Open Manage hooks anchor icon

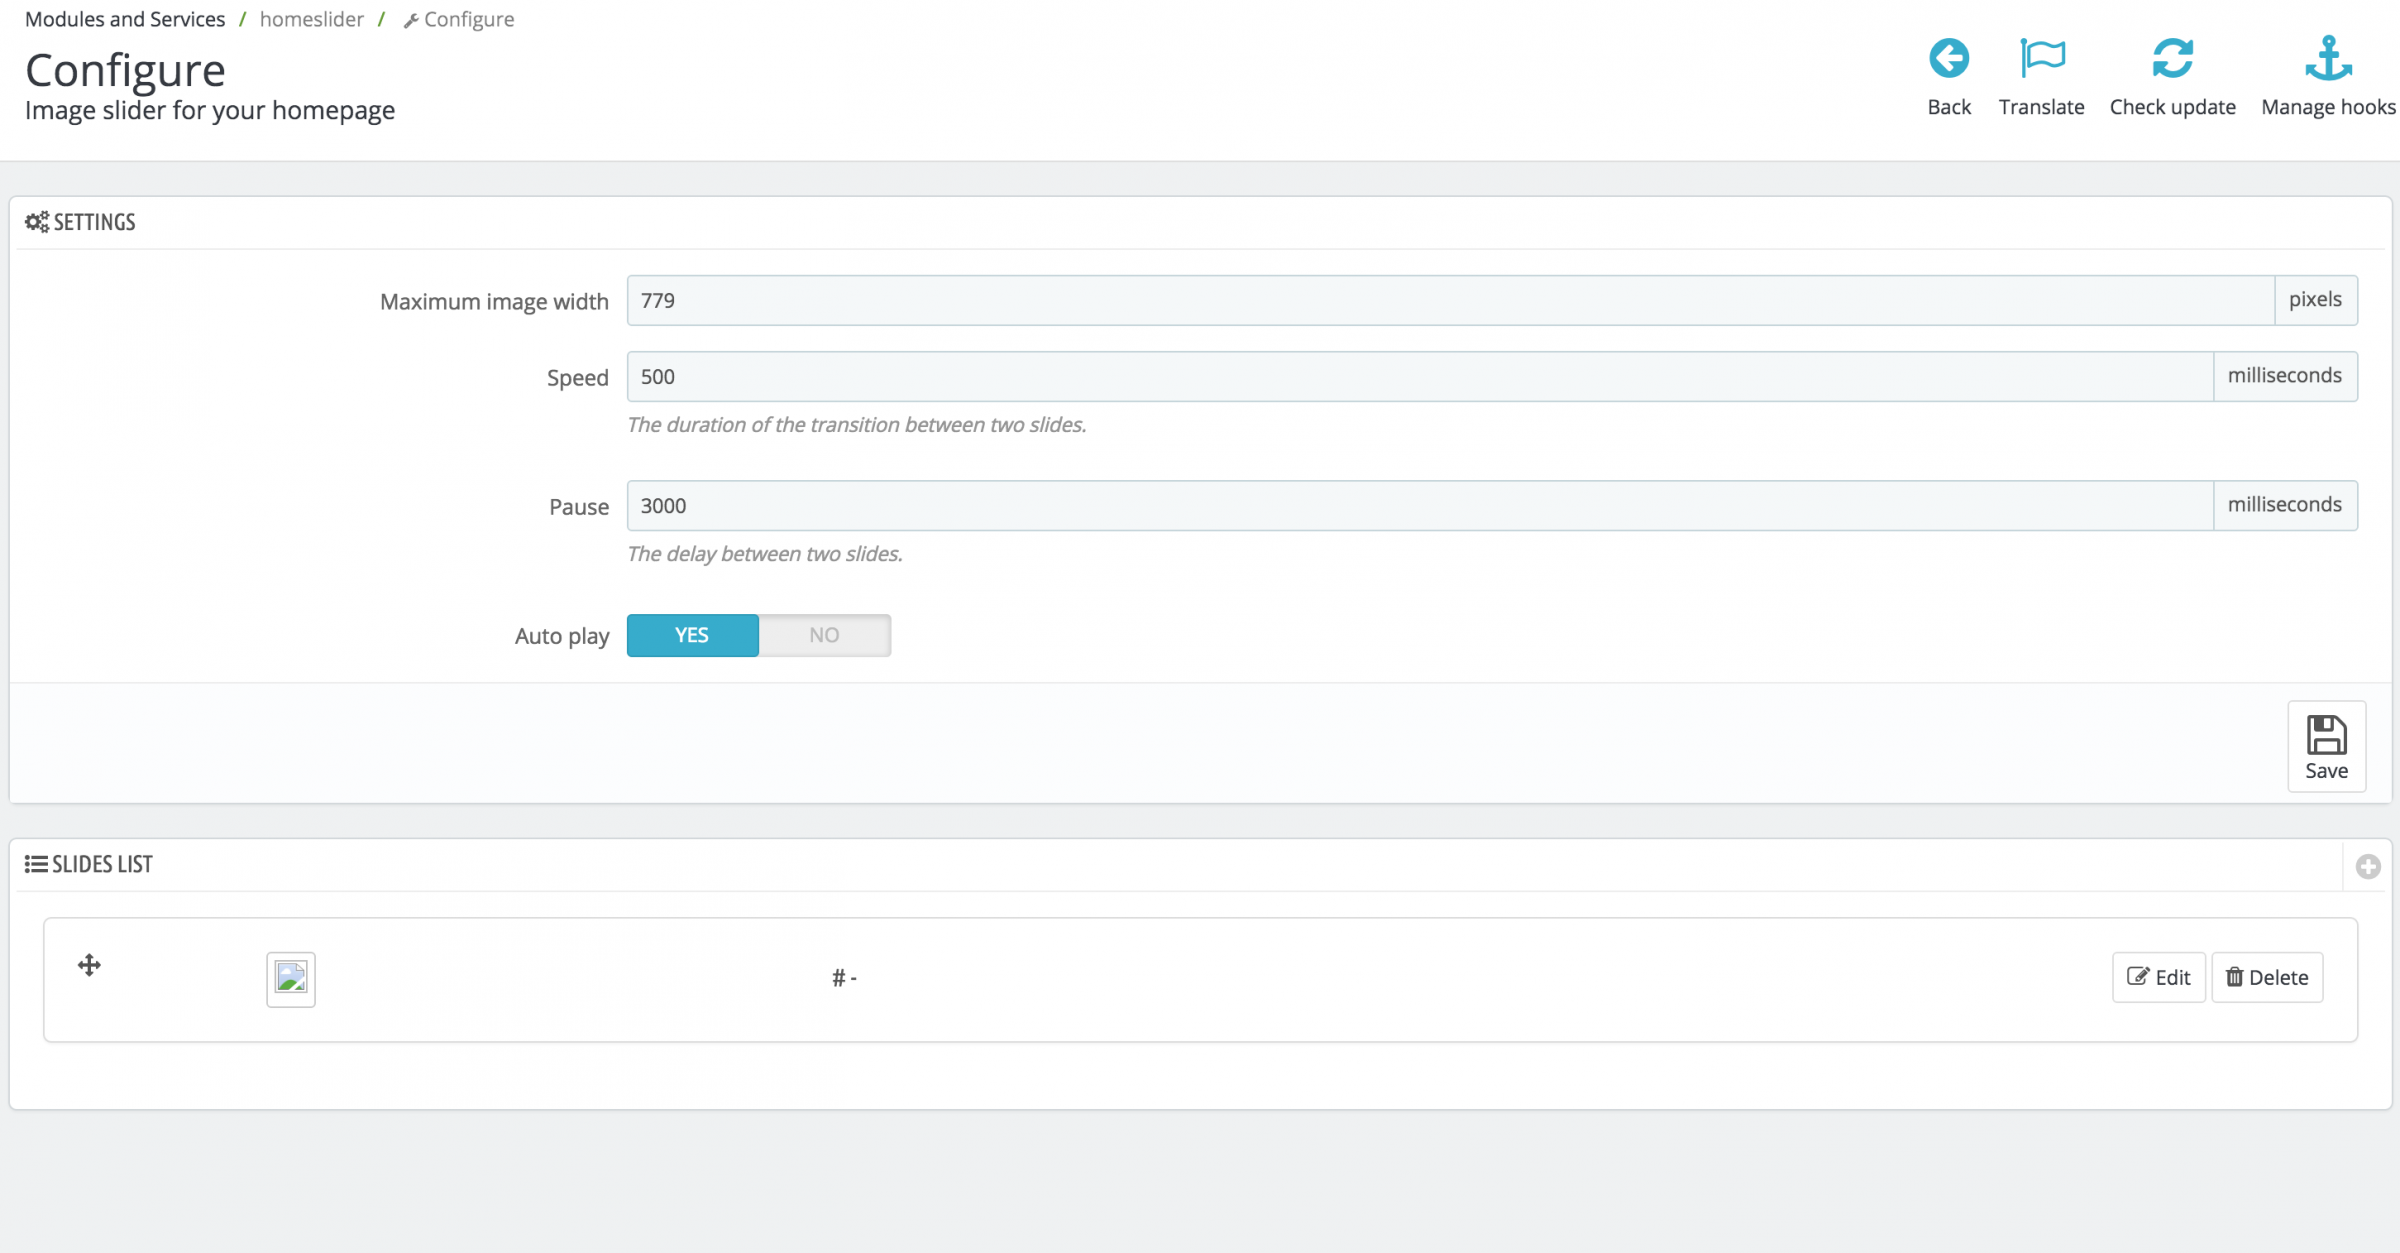(x=2328, y=58)
